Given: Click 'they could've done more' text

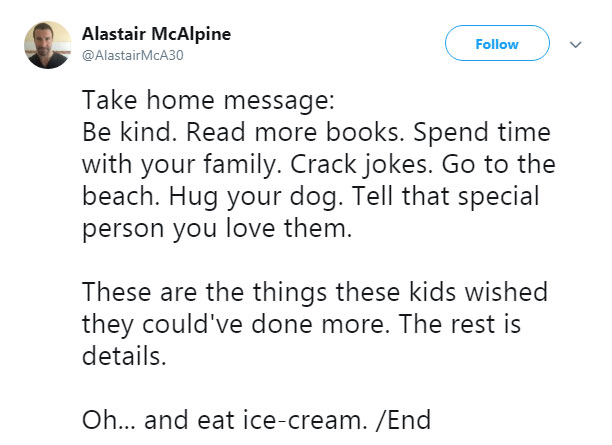Looking at the screenshot, I should pyautogui.click(x=233, y=325).
